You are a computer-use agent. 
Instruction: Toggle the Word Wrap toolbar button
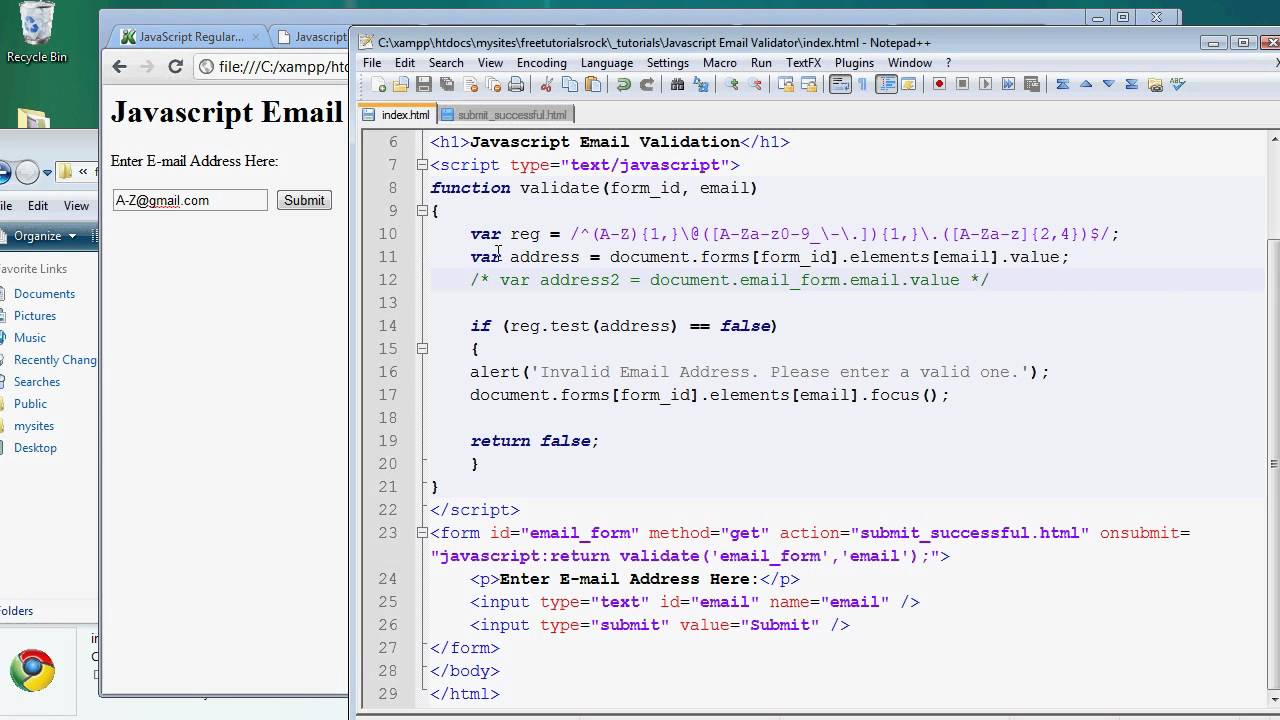point(840,85)
